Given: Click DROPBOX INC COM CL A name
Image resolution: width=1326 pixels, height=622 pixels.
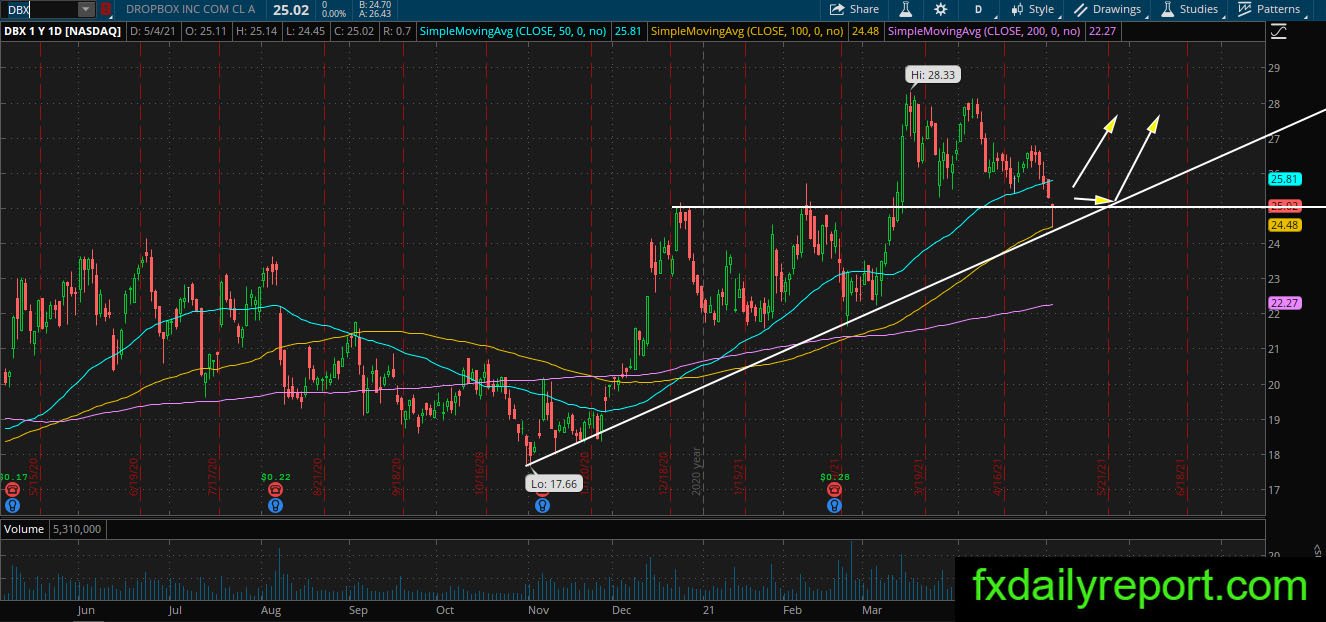Looking at the screenshot, I should [x=190, y=9].
